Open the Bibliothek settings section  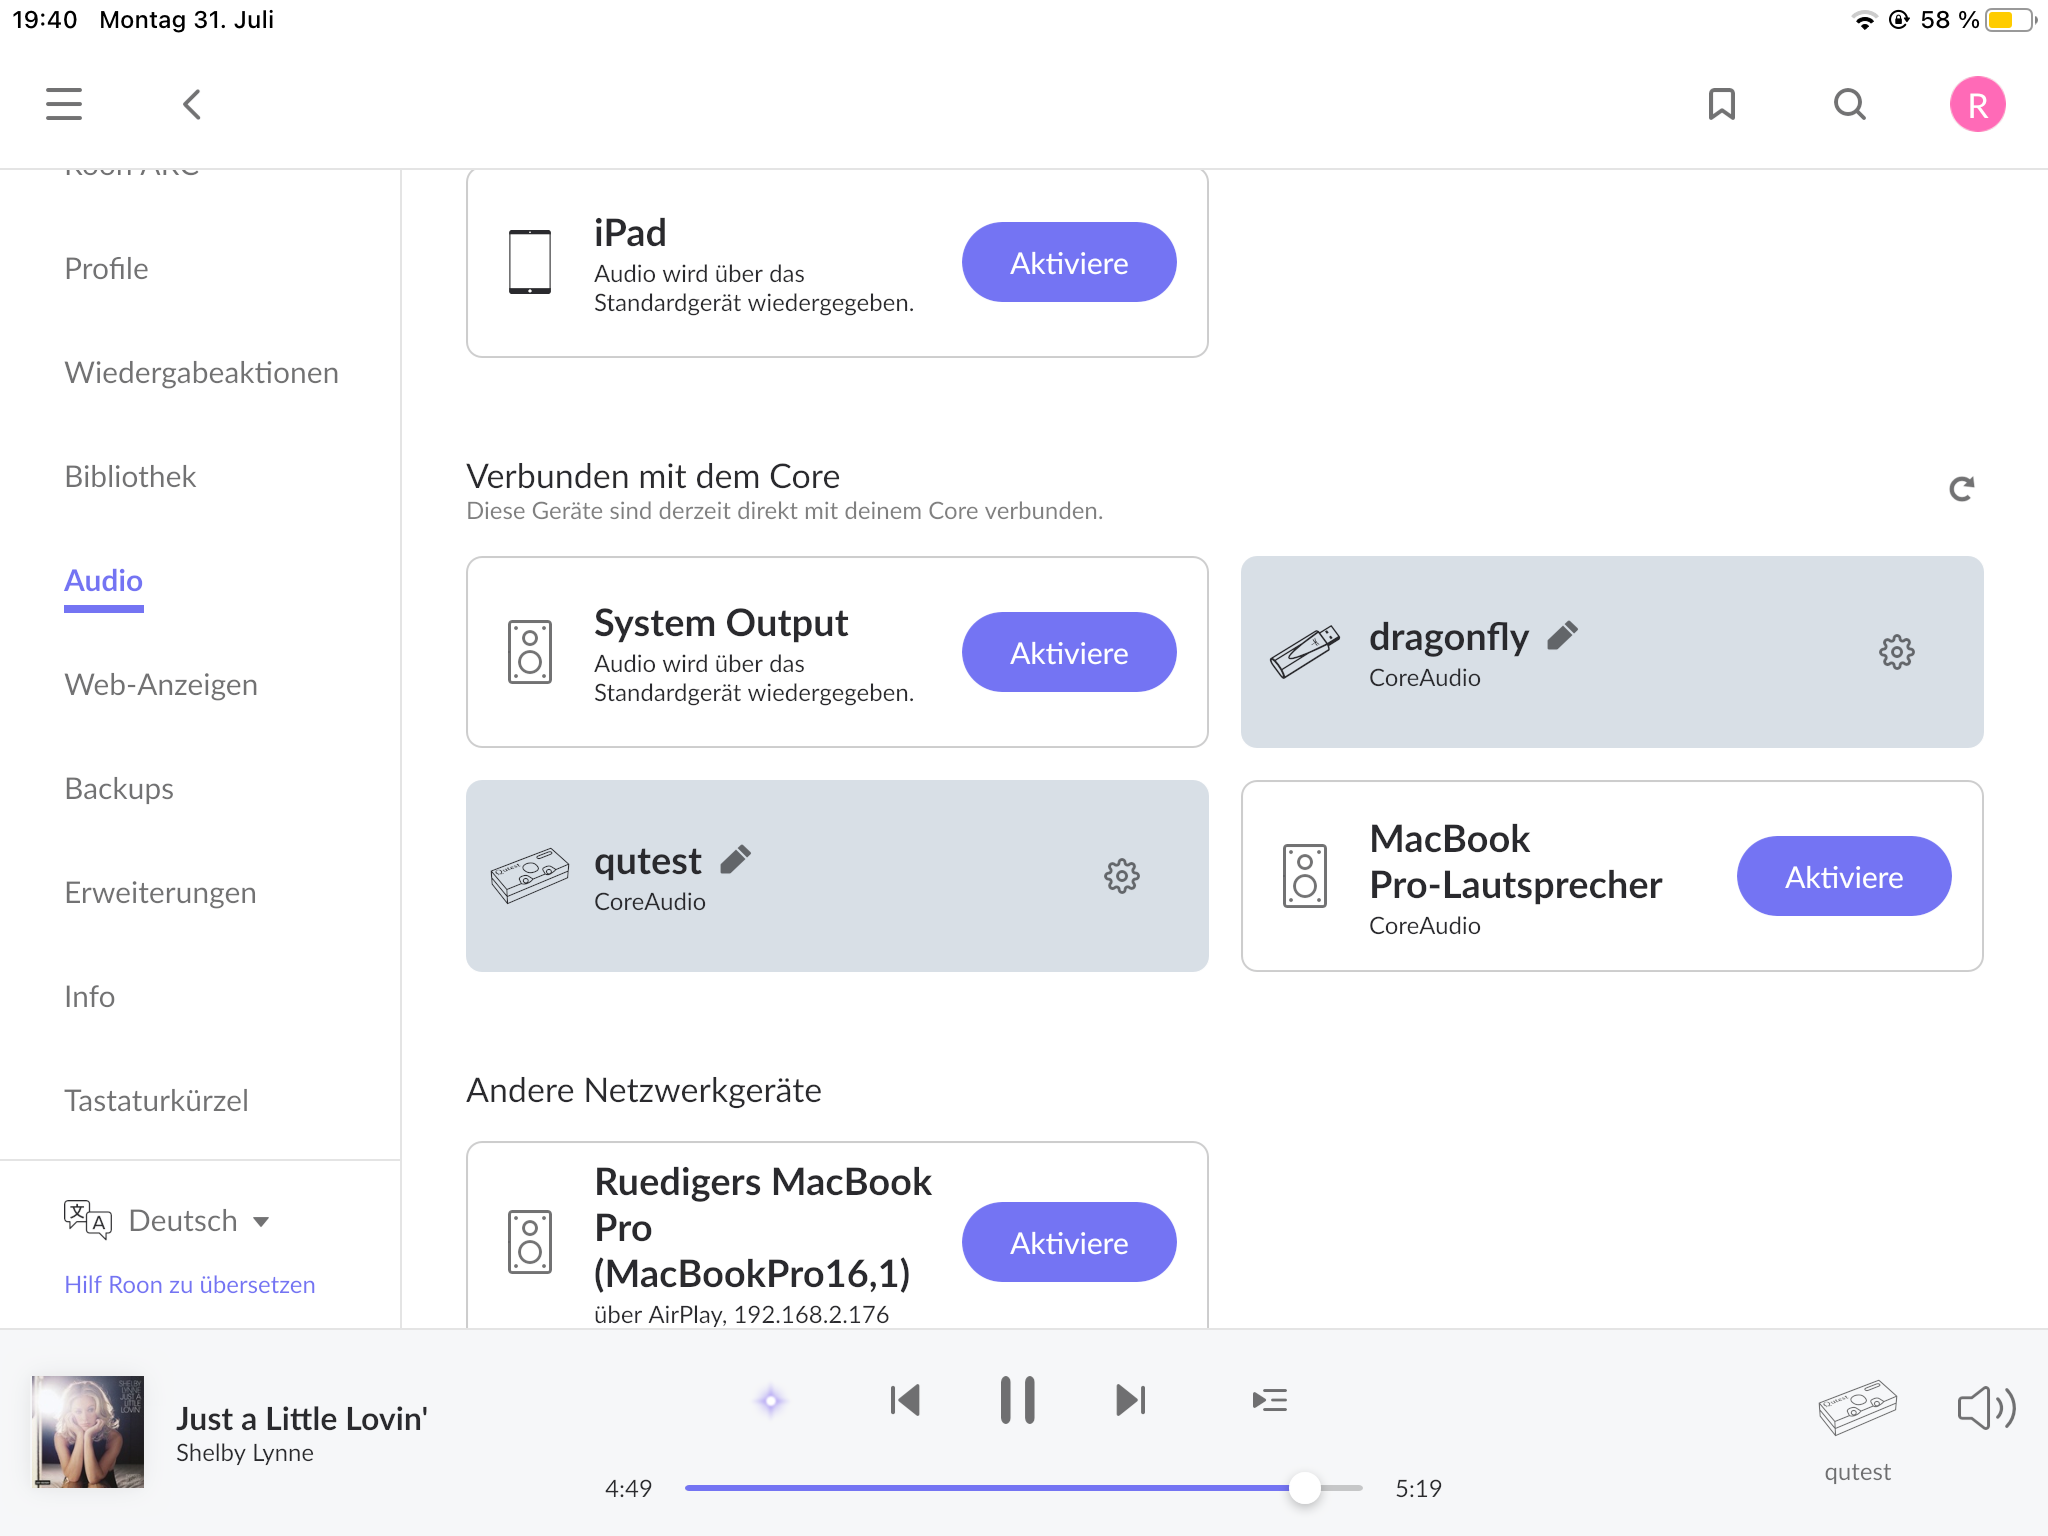(130, 477)
